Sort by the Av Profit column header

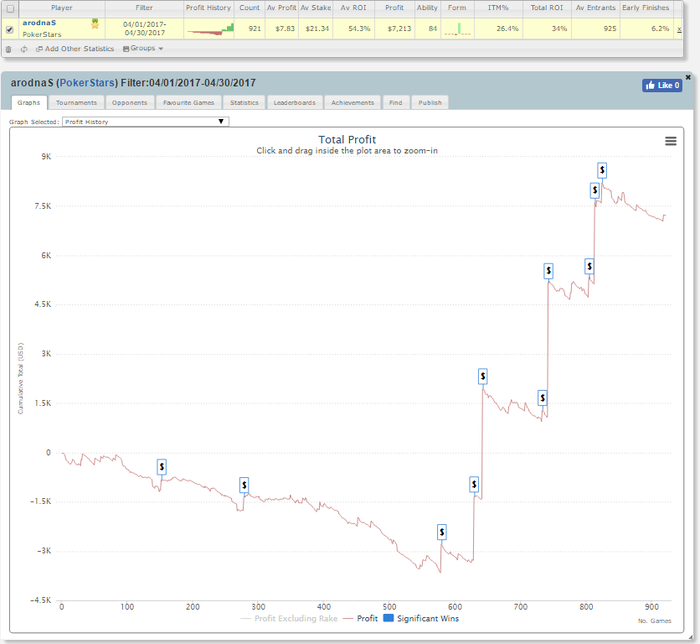point(282,8)
